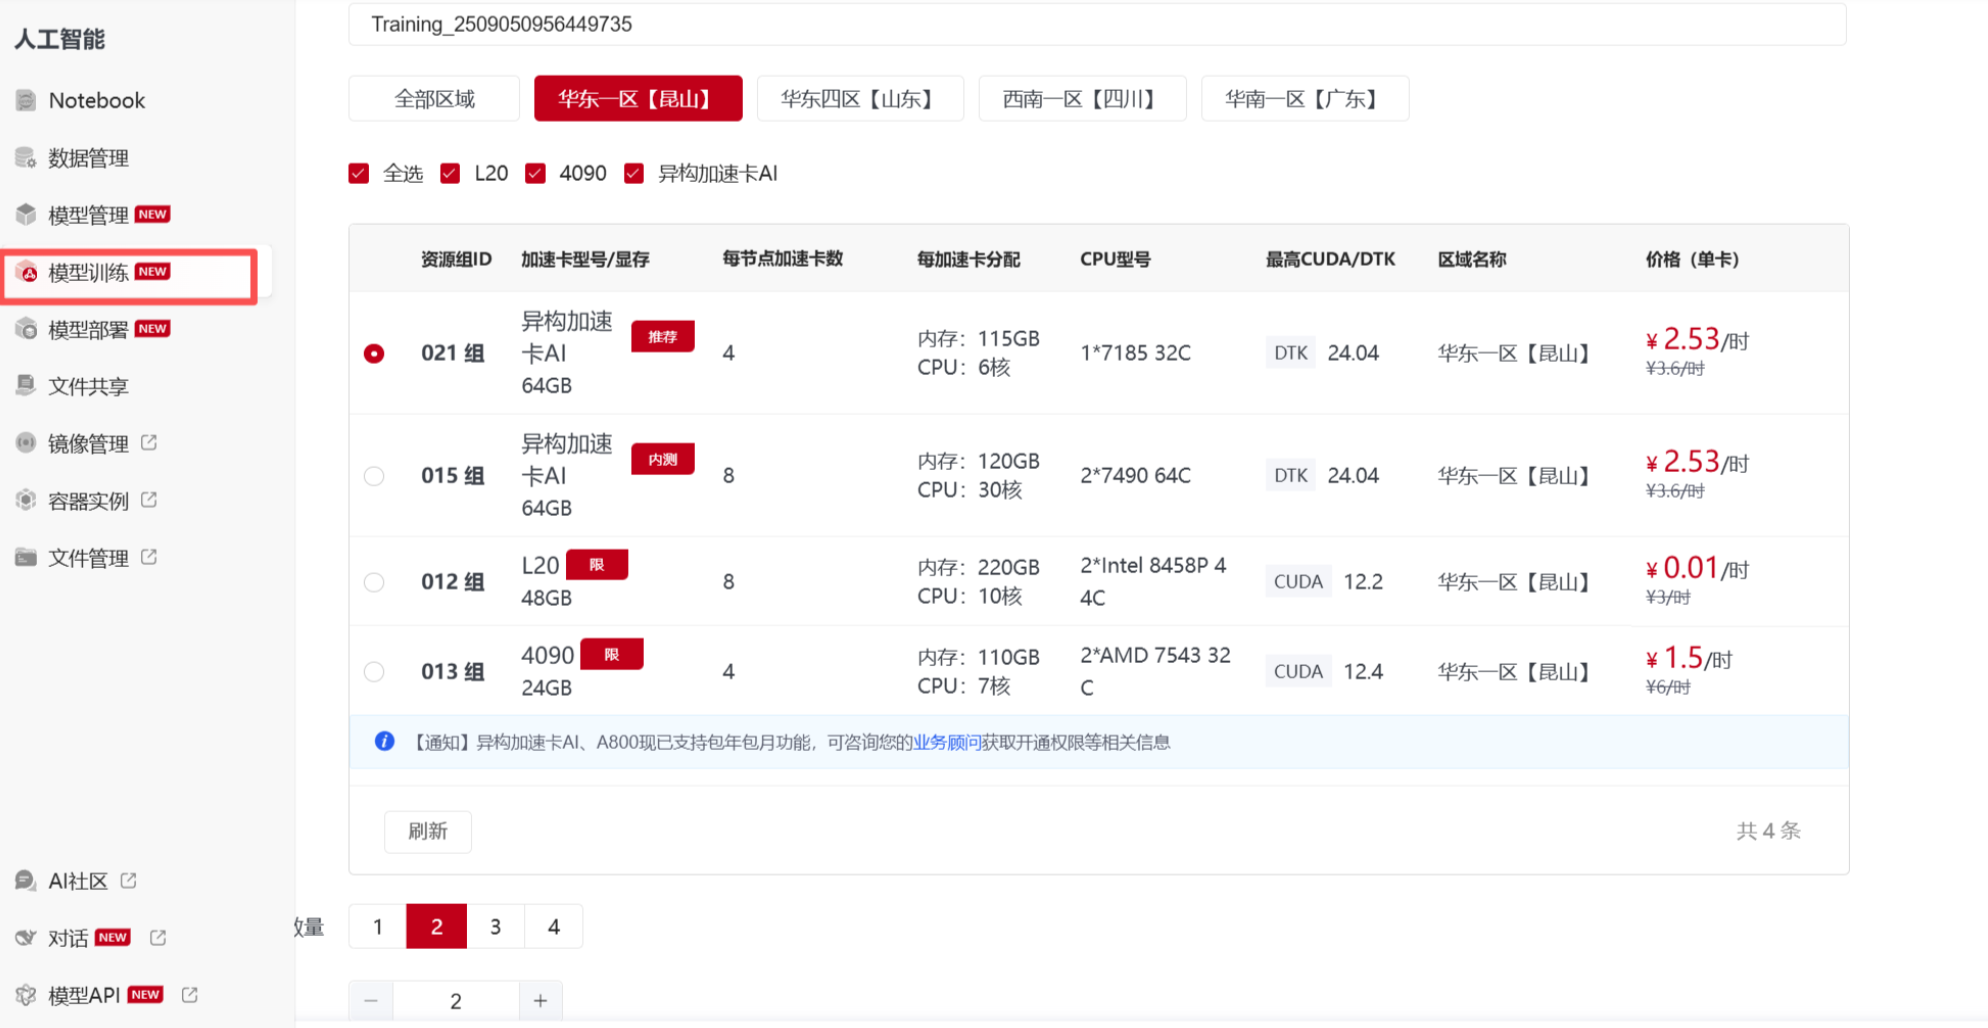
Task: Open the 业务顾问 link
Action: [946, 742]
